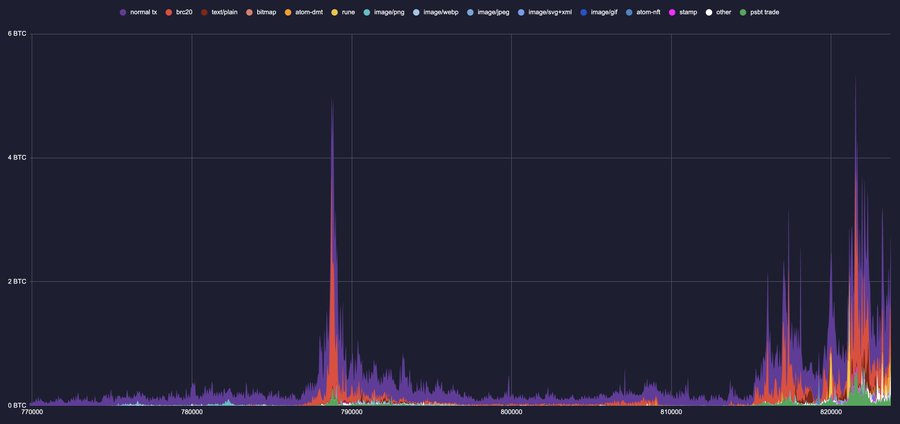This screenshot has height=424, width=900.
Task: Toggle the 'image/gif' legend entry
Action: point(599,12)
